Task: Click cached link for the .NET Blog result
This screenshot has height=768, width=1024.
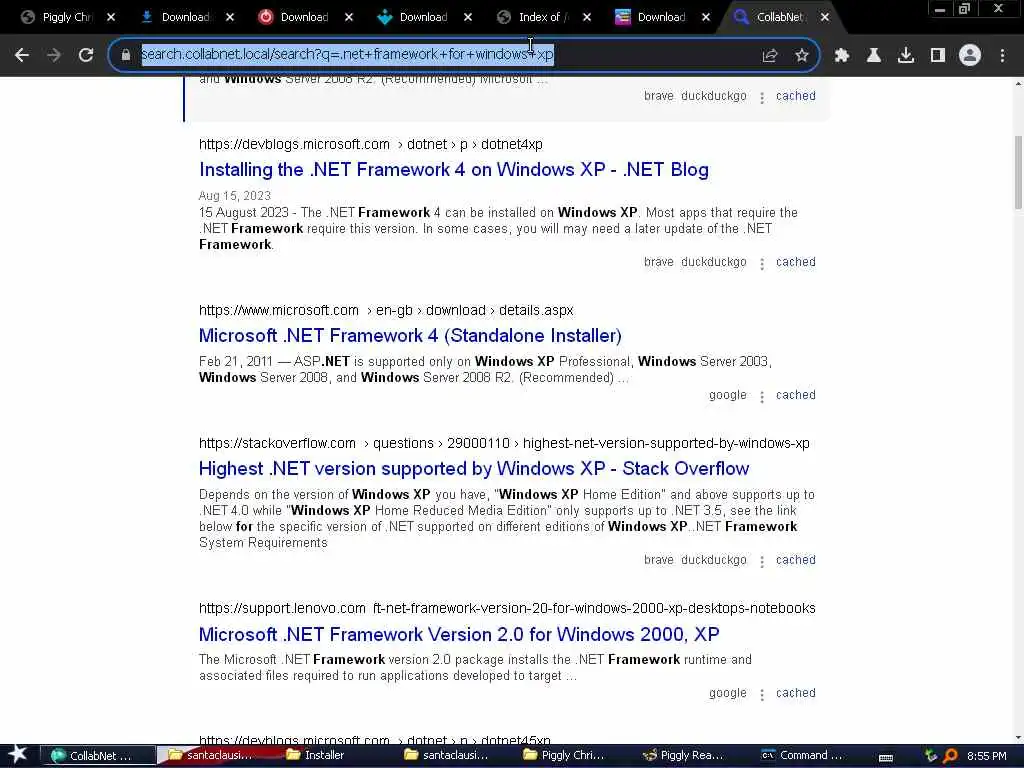Action: pyautogui.click(x=795, y=262)
